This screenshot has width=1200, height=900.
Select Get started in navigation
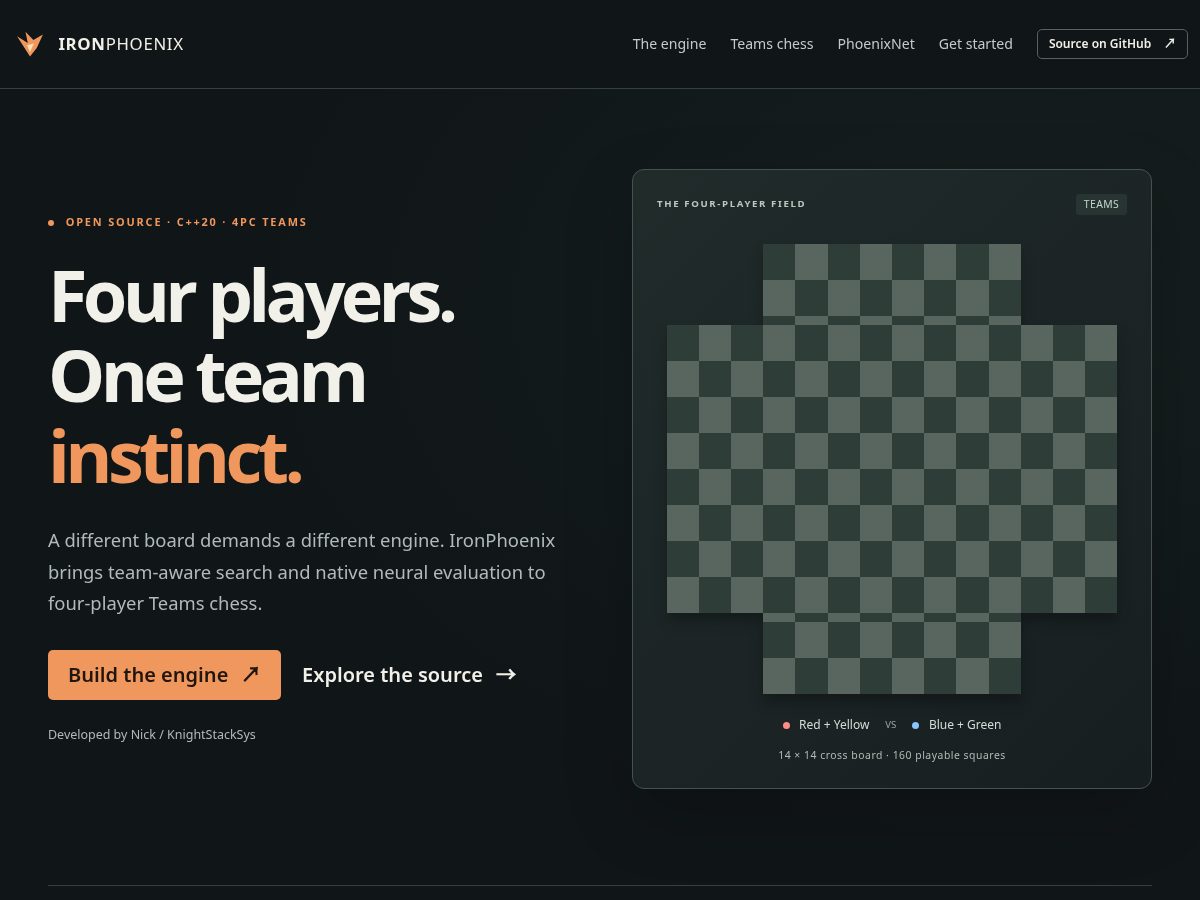pos(975,44)
